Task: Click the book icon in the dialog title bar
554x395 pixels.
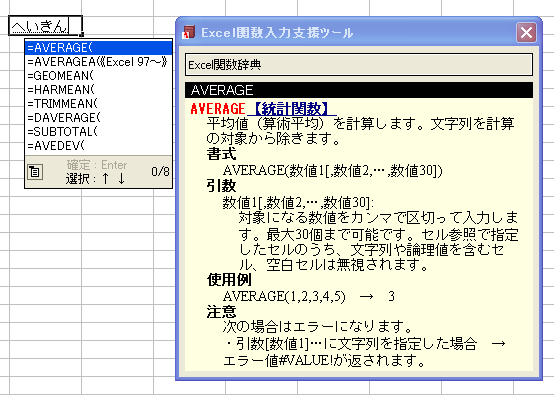Action: click(x=189, y=32)
